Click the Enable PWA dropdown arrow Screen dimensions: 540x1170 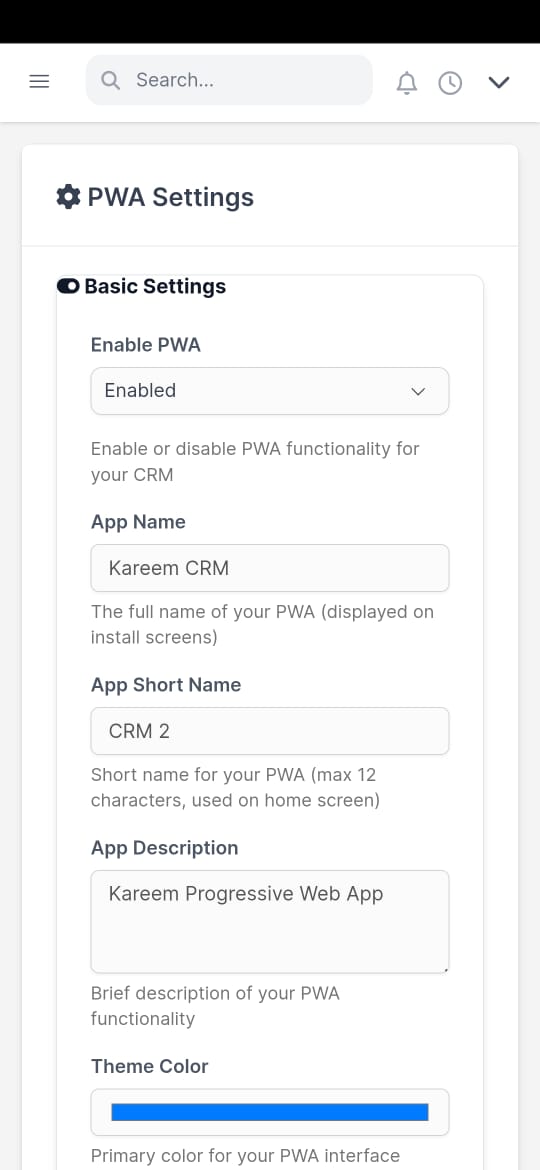418,391
